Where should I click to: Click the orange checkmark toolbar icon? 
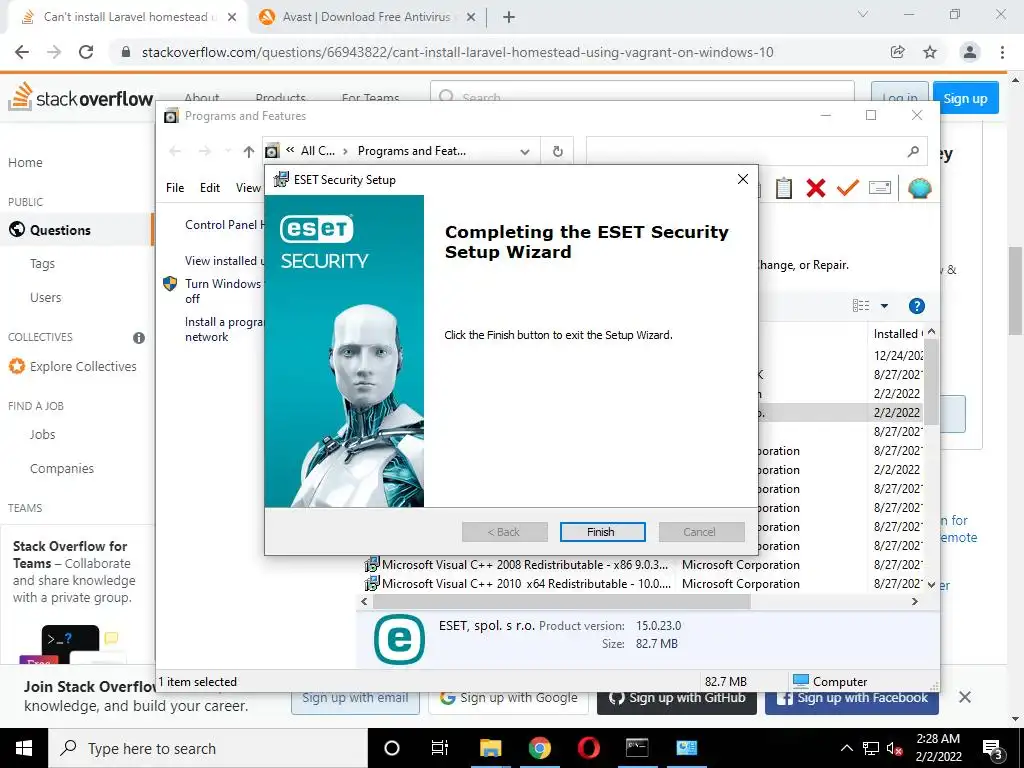point(847,188)
